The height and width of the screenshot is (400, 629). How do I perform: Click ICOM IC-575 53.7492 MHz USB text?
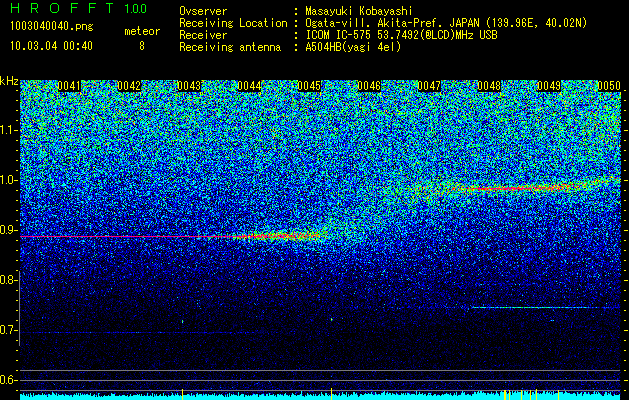coord(401,35)
